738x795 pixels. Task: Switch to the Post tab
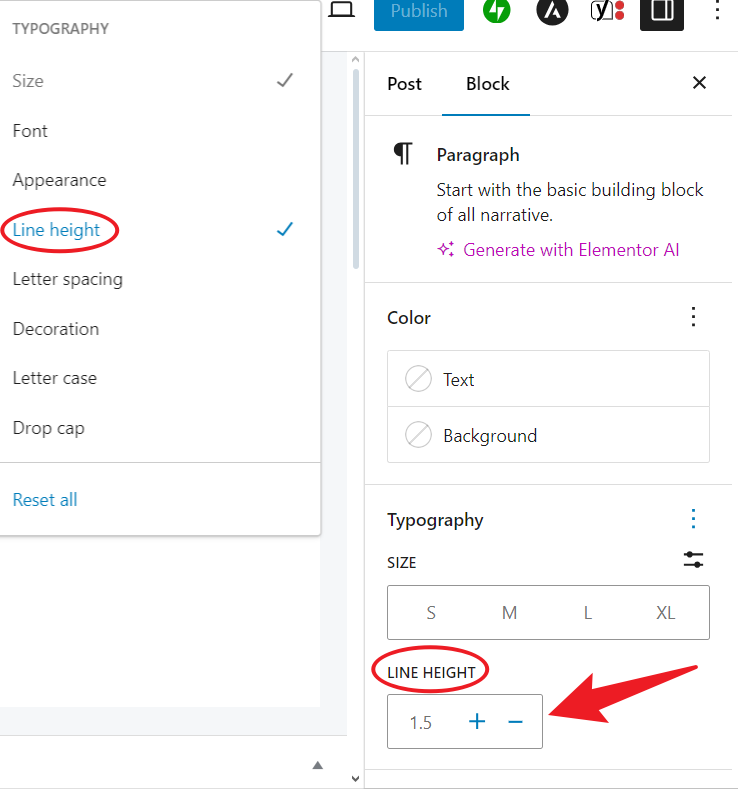(x=404, y=84)
